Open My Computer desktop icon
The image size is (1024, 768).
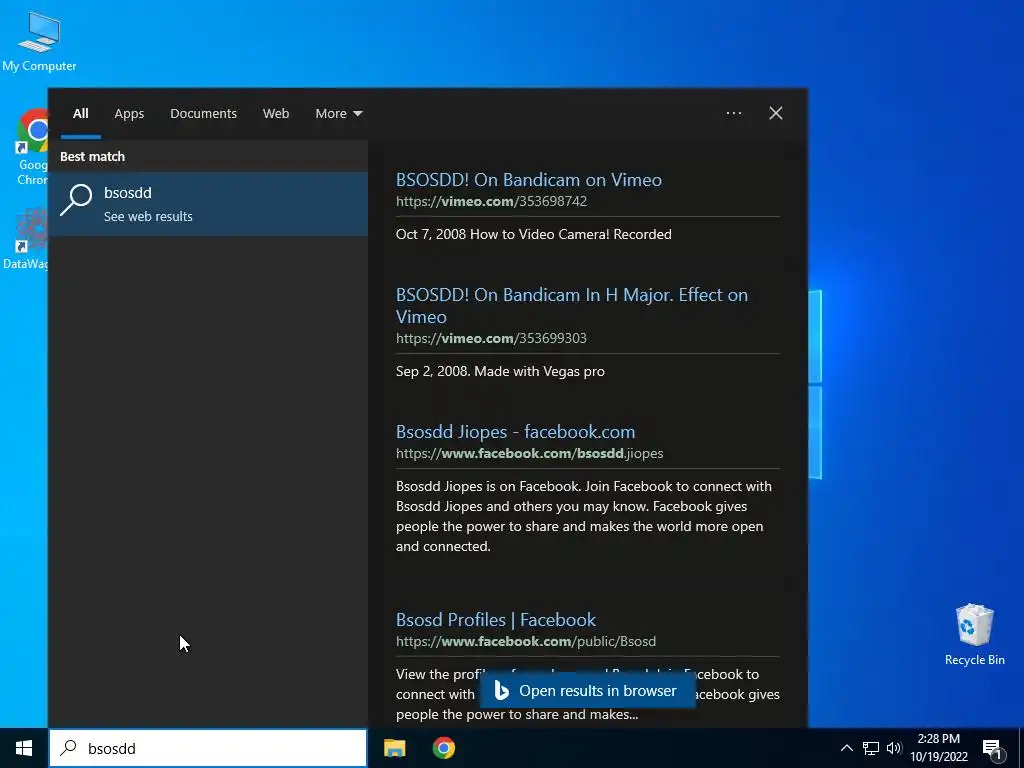point(39,40)
